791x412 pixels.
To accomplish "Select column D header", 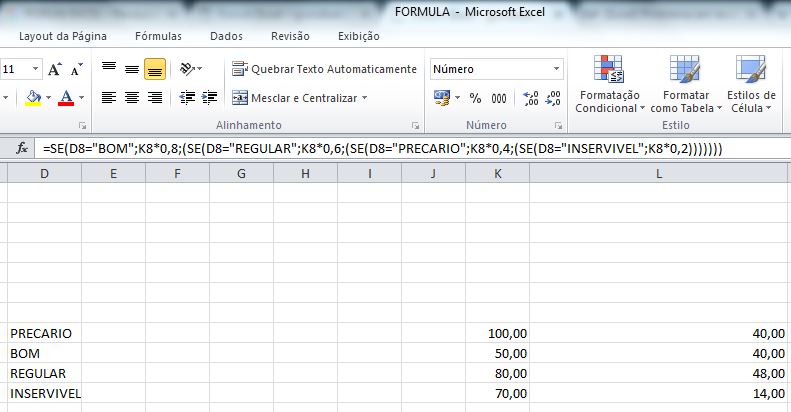I will coord(44,174).
